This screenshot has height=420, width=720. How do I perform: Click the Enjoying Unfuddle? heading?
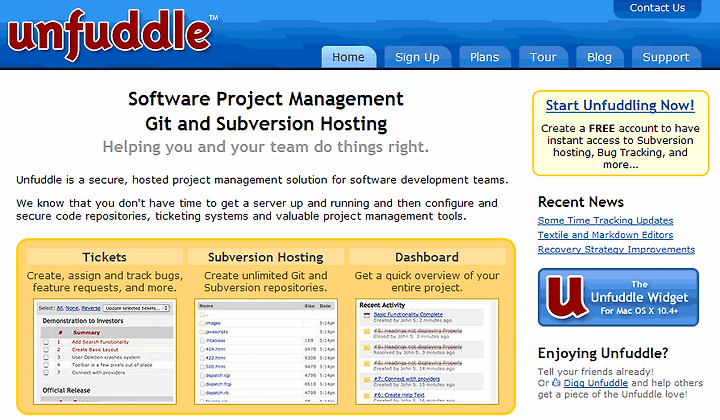[603, 353]
